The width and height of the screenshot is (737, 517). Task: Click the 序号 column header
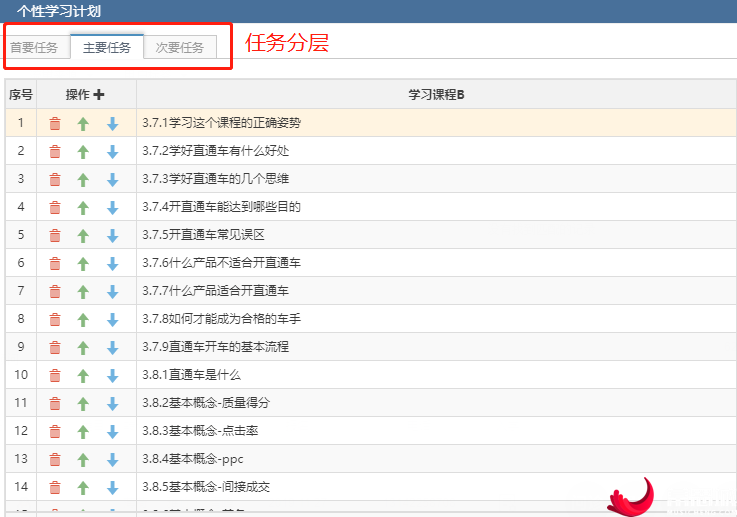21,94
